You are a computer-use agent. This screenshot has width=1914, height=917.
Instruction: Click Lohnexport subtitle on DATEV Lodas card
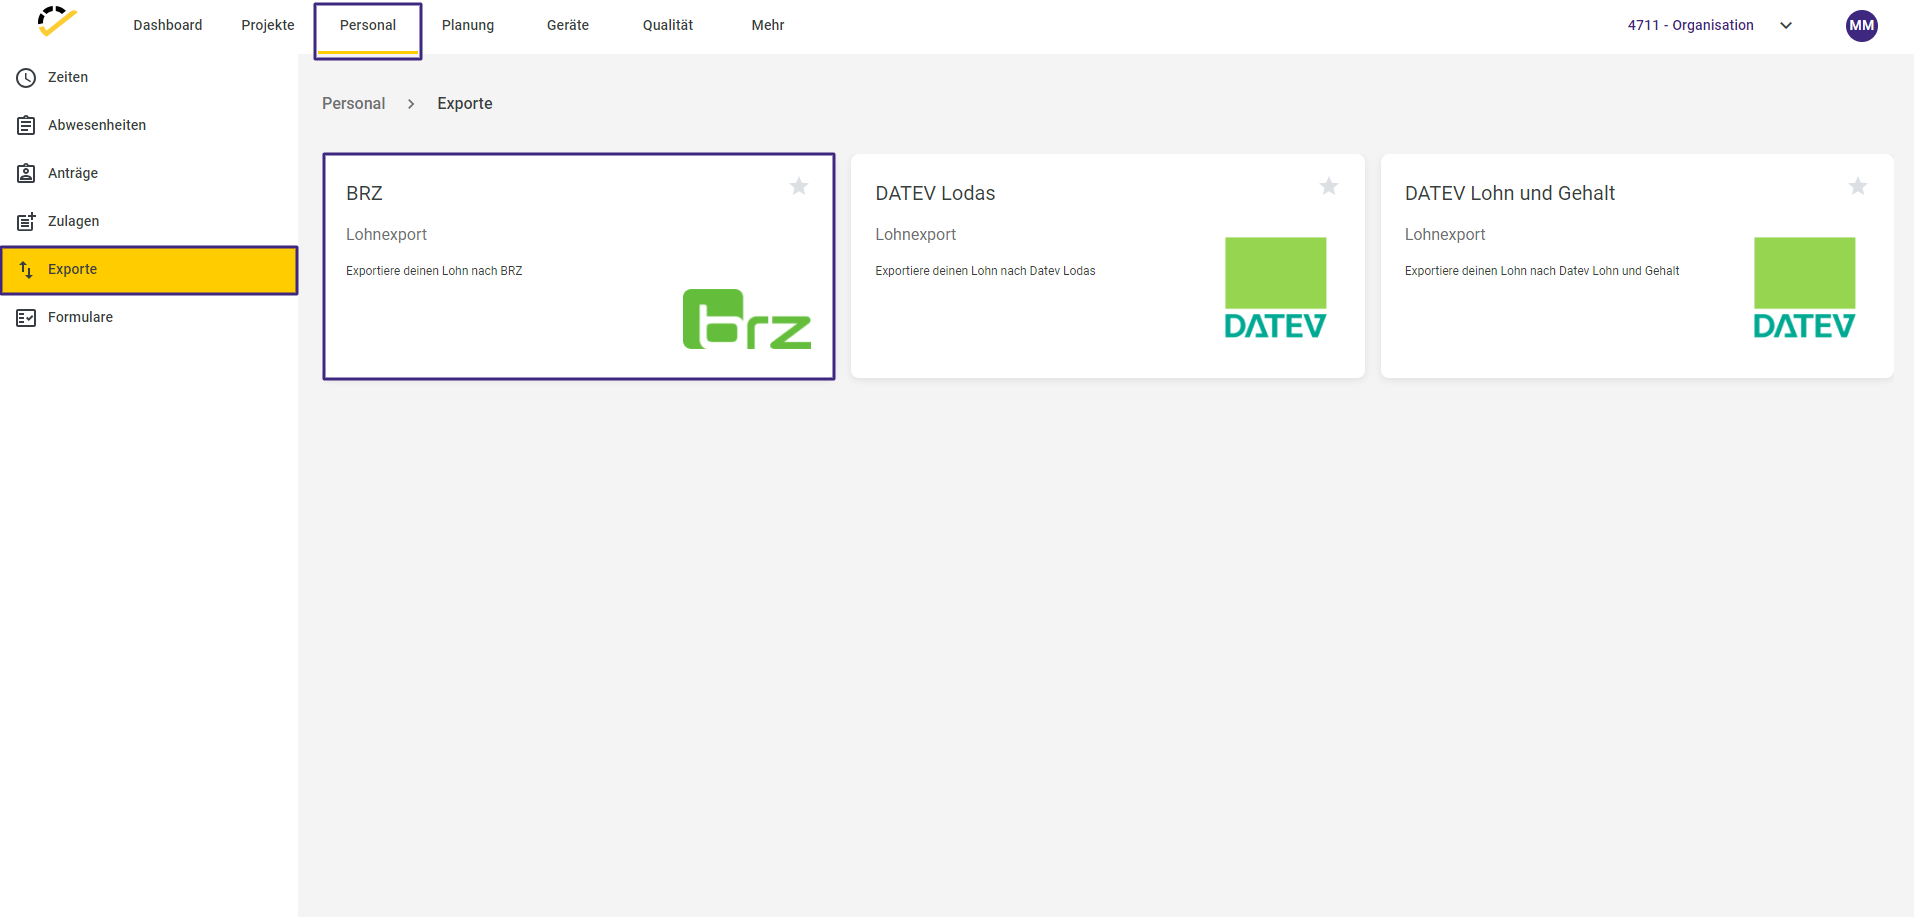coord(916,235)
